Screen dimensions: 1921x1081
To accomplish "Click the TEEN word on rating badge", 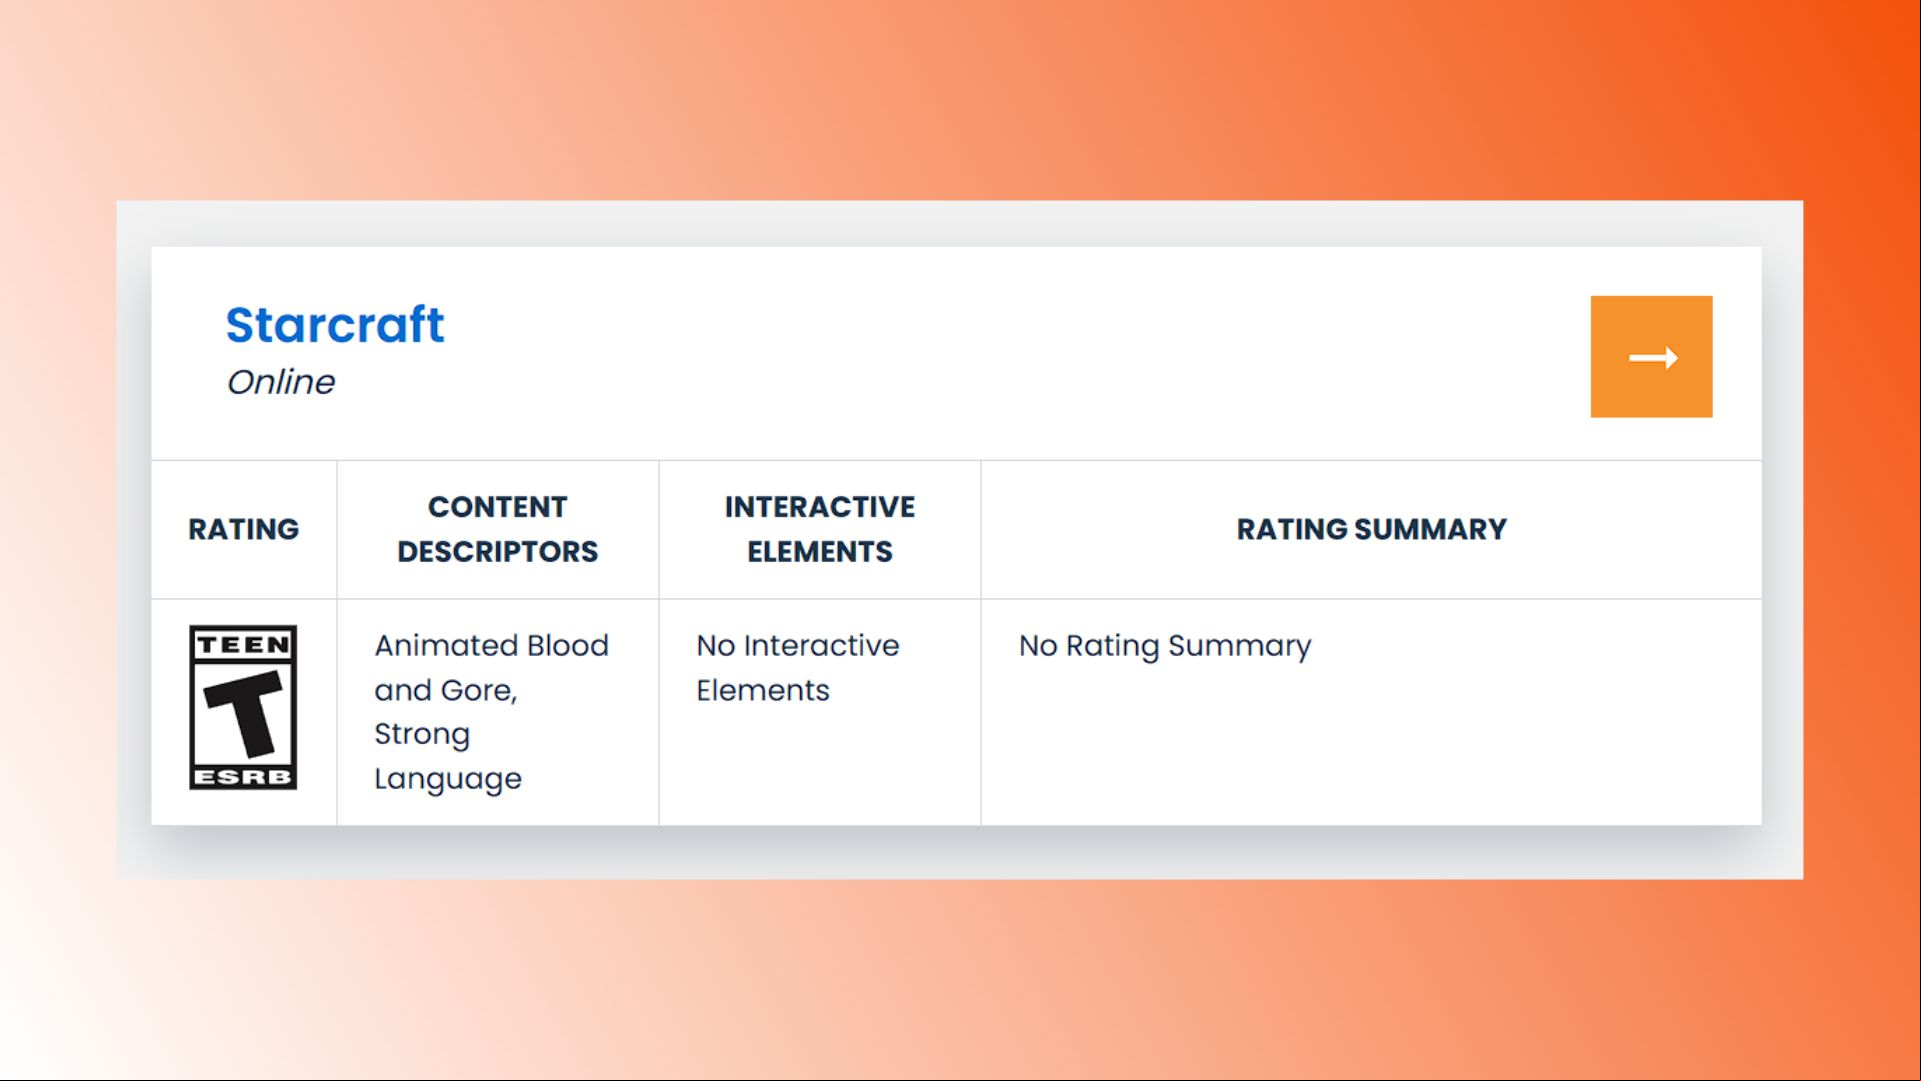I will tap(243, 645).
